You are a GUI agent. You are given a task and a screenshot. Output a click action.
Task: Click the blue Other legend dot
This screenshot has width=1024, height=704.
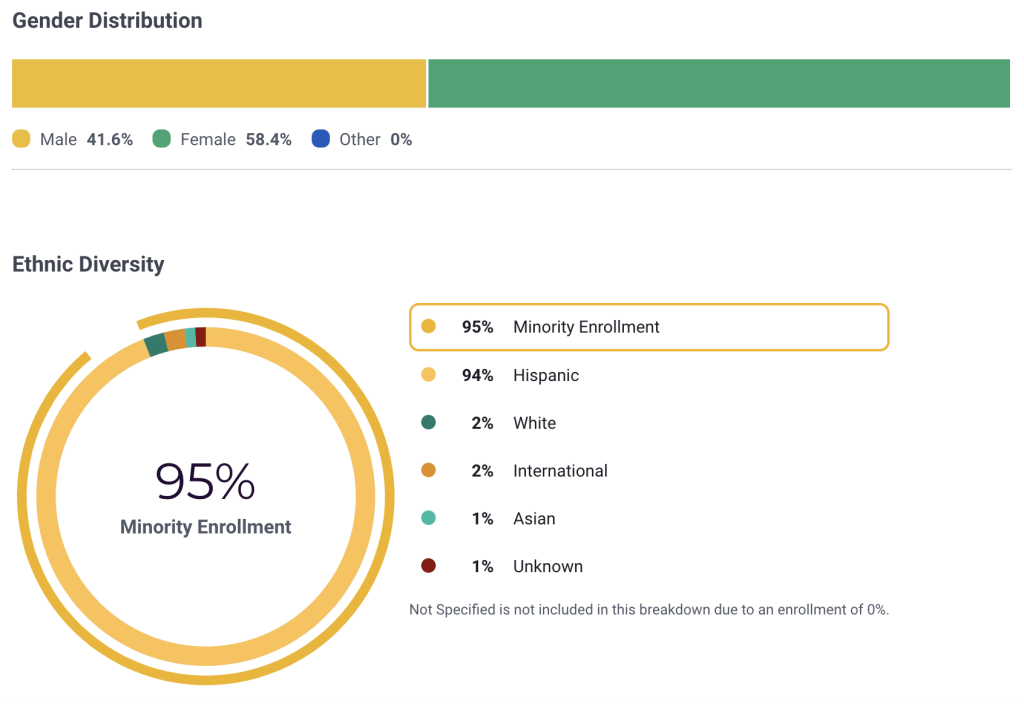click(x=321, y=139)
